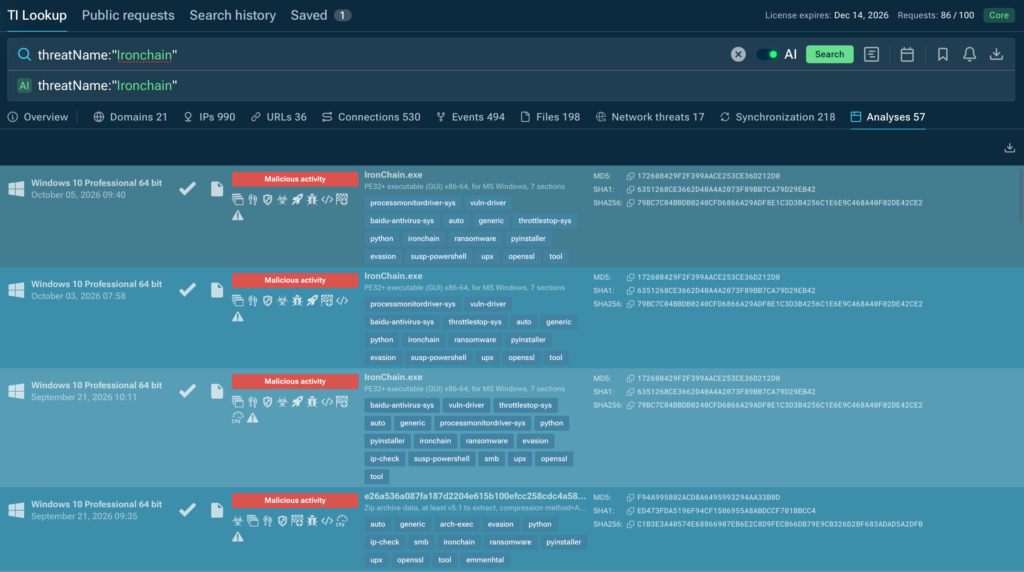The width and height of the screenshot is (1024, 572).
Task: Click the arch-exec tag in zip archive analysis
Action: click(x=456, y=524)
